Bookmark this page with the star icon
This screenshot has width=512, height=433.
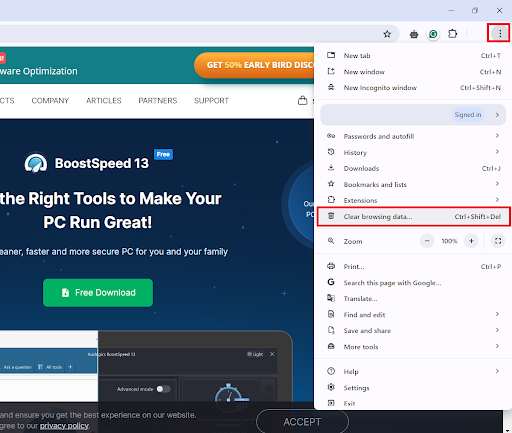(387, 34)
